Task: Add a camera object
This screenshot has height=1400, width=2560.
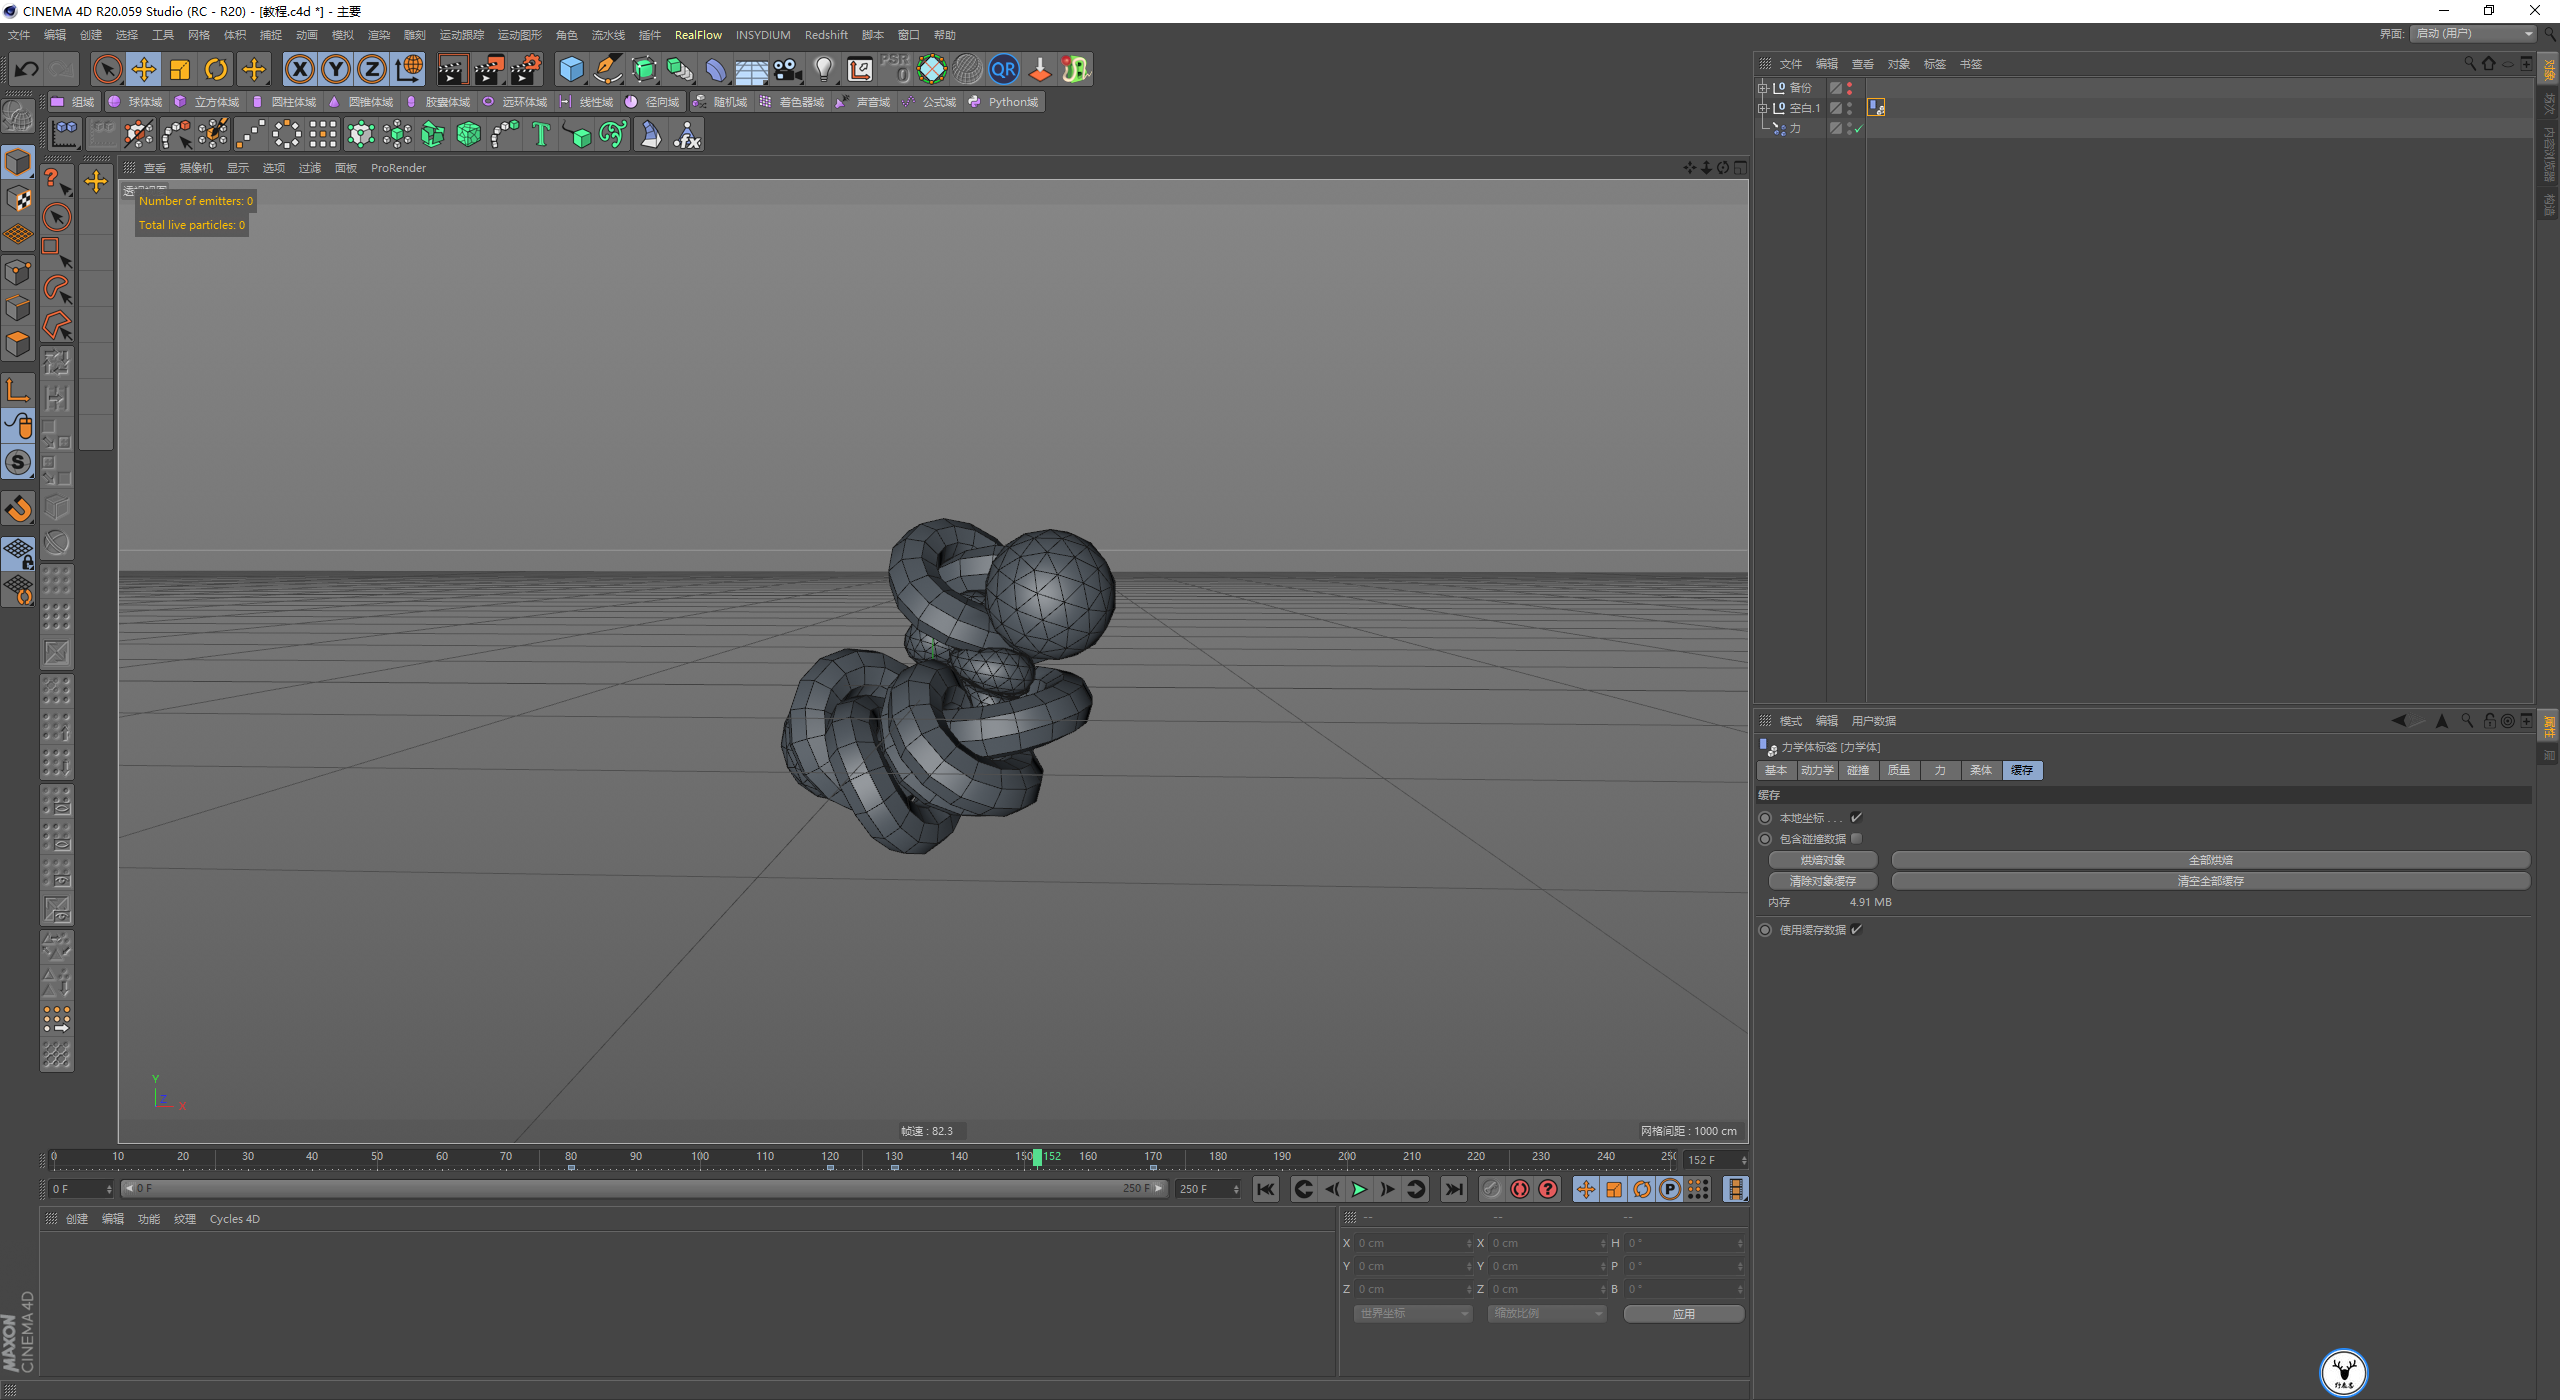Action: click(x=788, y=69)
